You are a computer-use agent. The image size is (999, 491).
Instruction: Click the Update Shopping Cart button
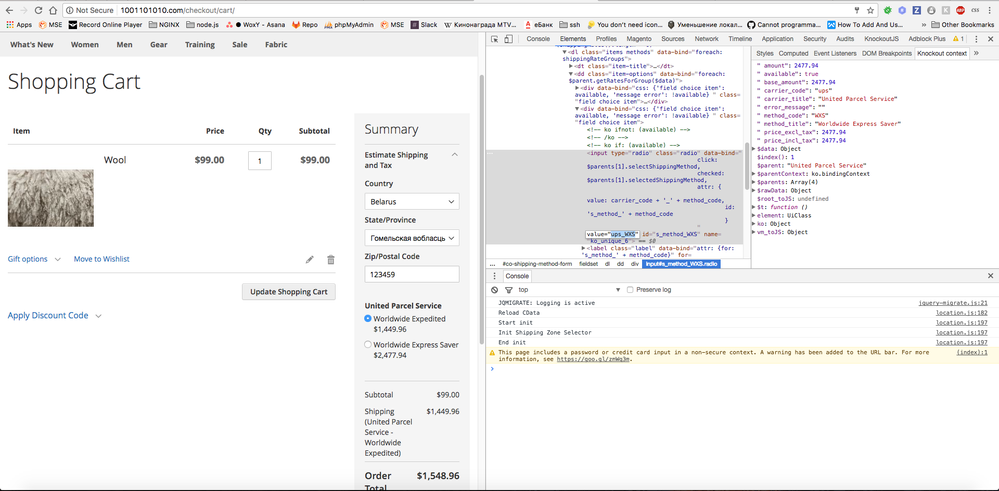point(288,292)
